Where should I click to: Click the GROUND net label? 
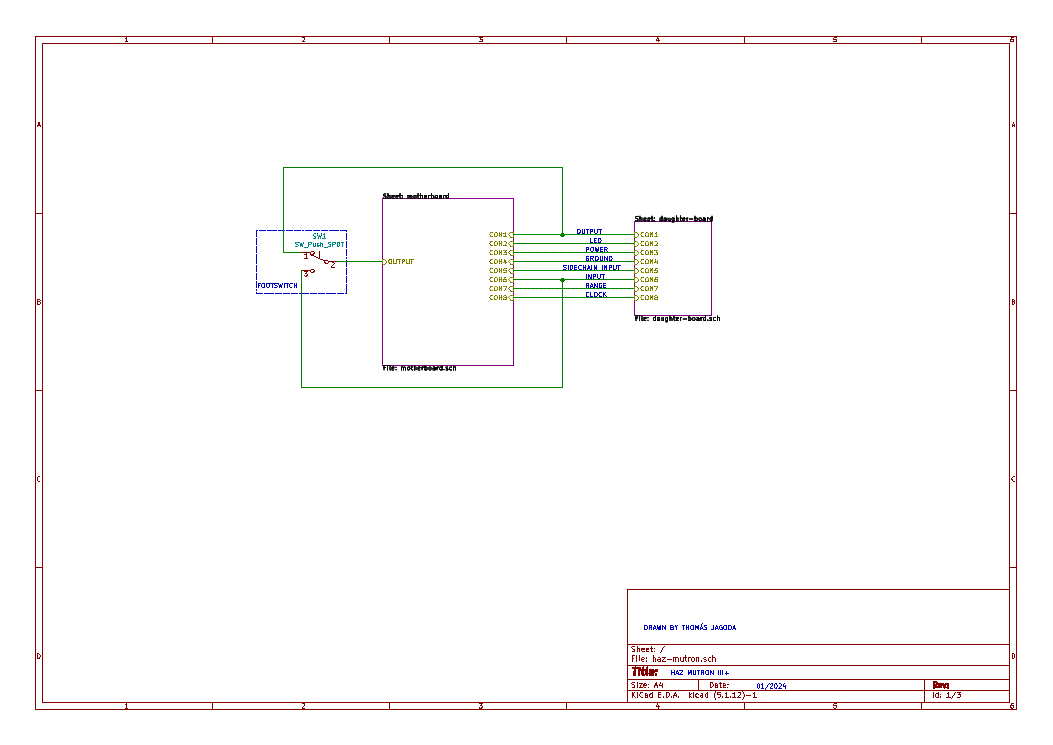pos(599,259)
